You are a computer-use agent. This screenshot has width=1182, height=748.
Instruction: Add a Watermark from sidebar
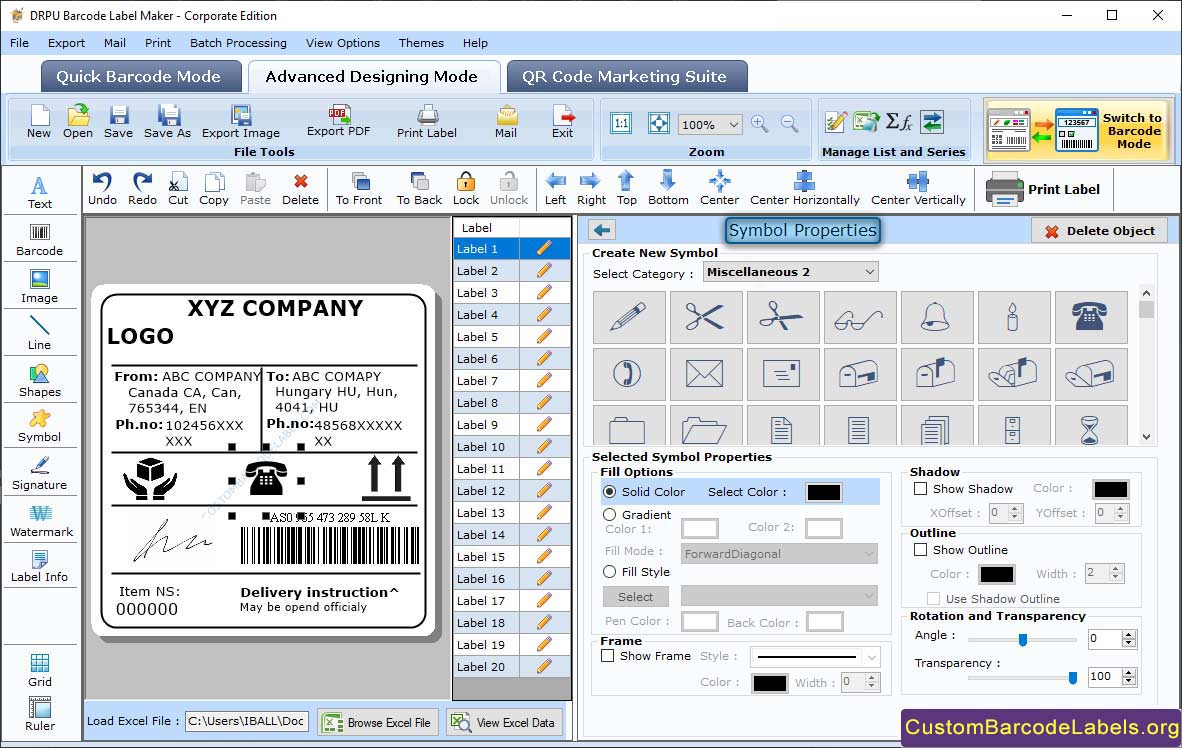point(41,520)
